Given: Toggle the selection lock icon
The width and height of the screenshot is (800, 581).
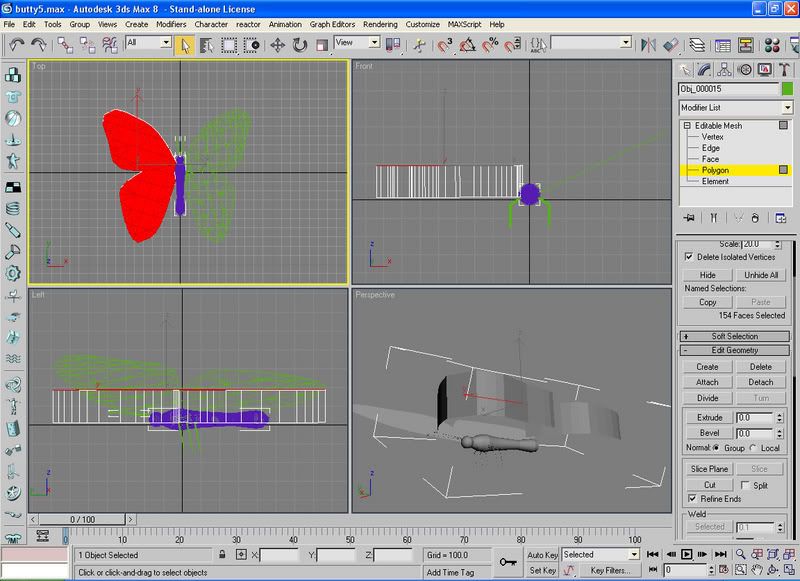Looking at the screenshot, I should 221,554.
